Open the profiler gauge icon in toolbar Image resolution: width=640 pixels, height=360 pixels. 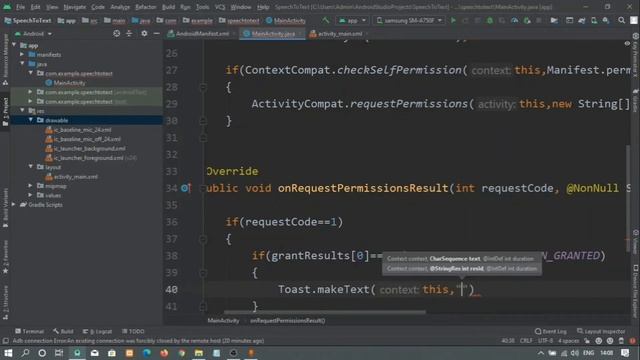coord(514,20)
